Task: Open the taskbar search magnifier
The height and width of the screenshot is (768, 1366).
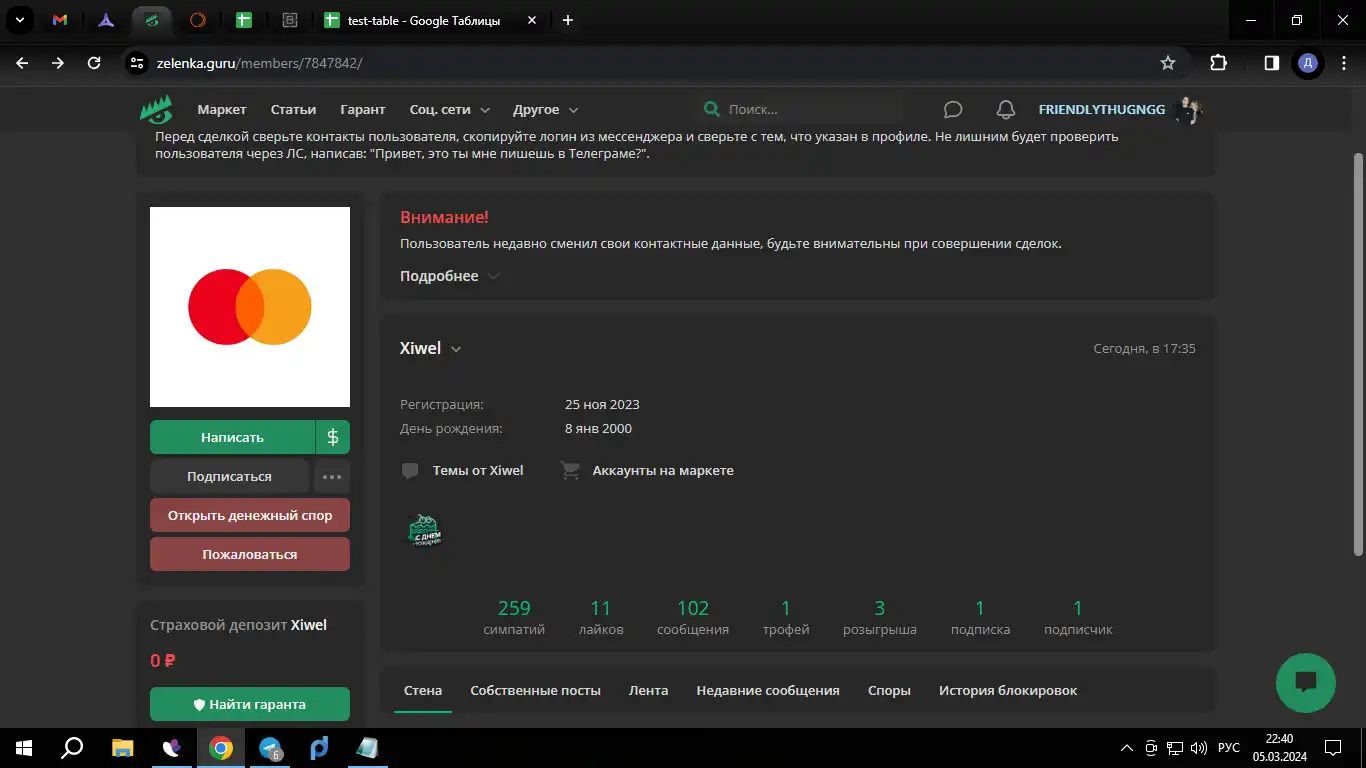Action: point(72,748)
